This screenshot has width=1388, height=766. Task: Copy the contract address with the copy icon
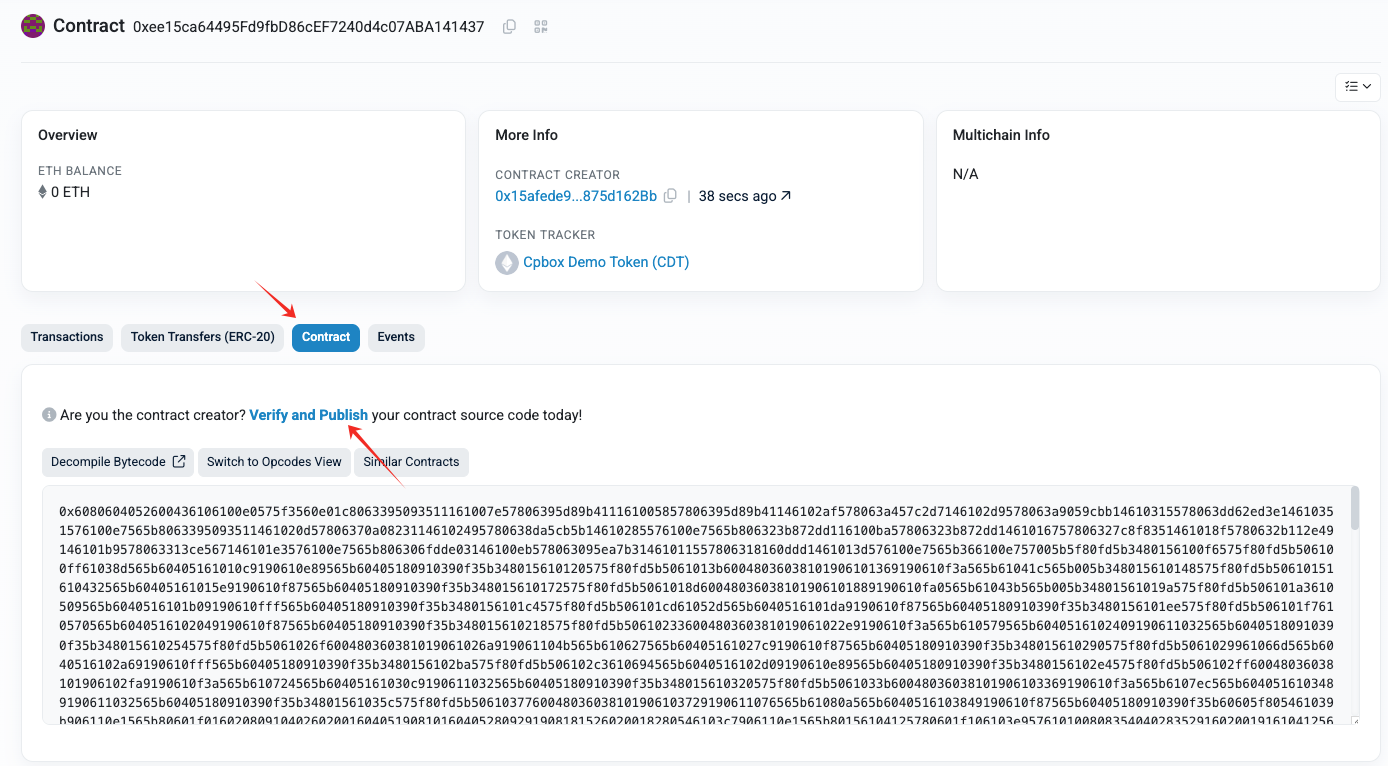tap(509, 27)
